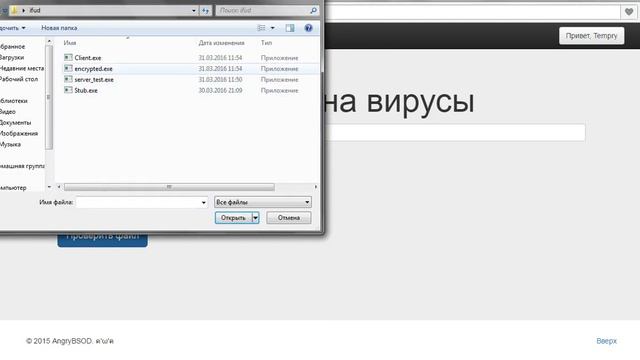
Task: Open Рабочий стол in the navigation pane
Action: pyautogui.click(x=19, y=79)
